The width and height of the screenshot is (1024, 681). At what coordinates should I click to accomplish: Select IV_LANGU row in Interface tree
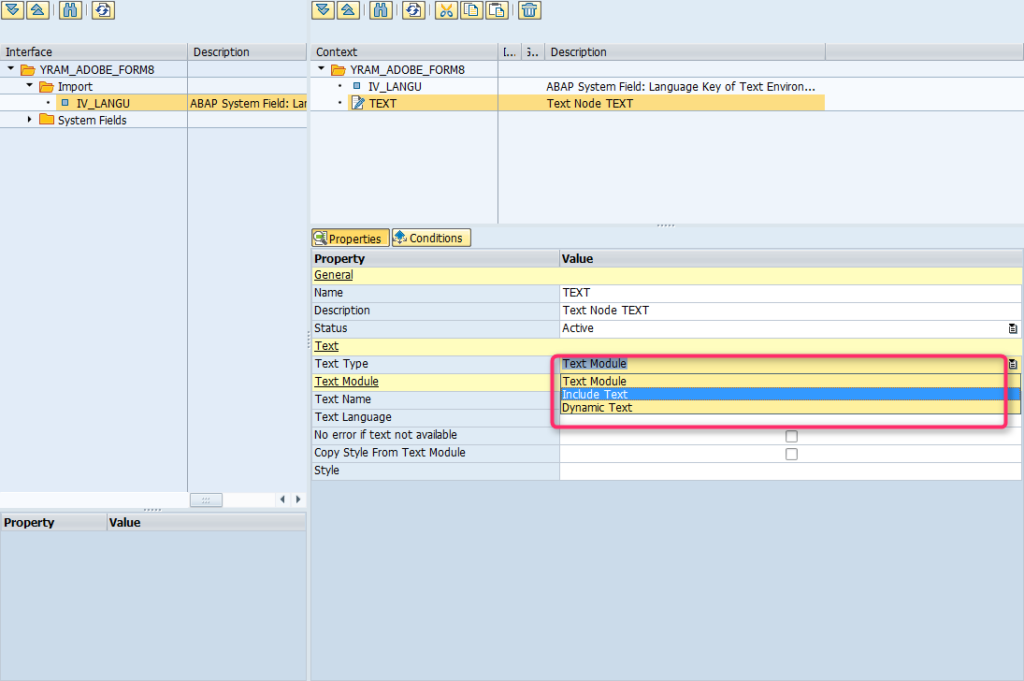coord(153,103)
